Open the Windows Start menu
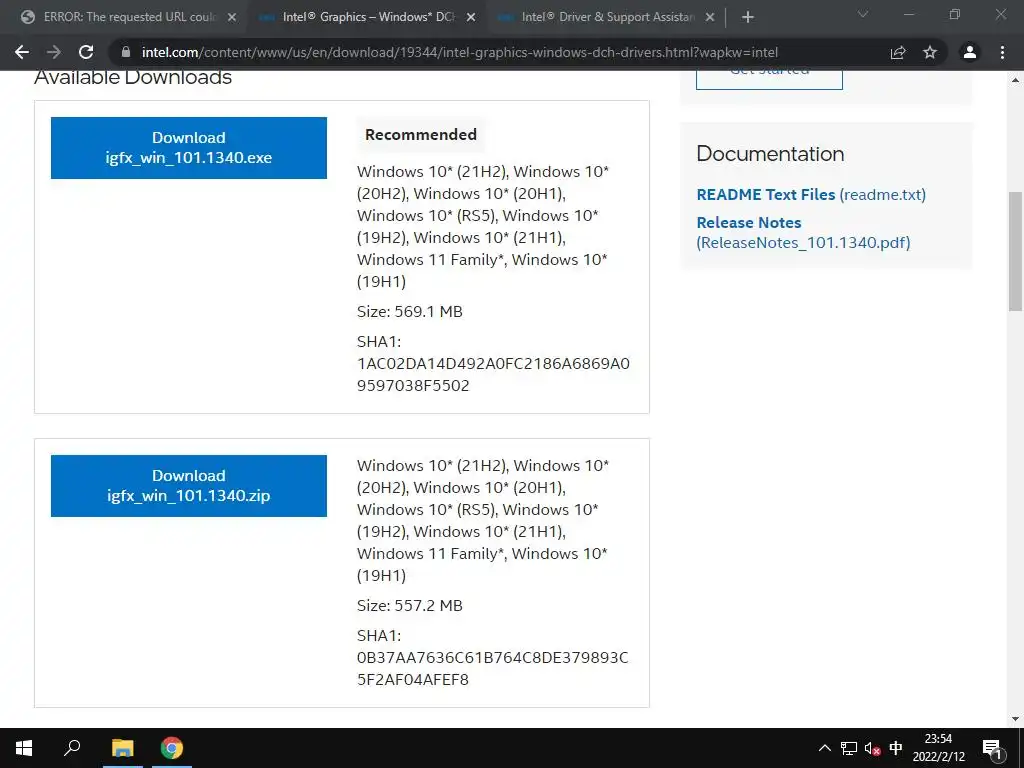Screen dimensions: 1024x768 (x=24, y=748)
